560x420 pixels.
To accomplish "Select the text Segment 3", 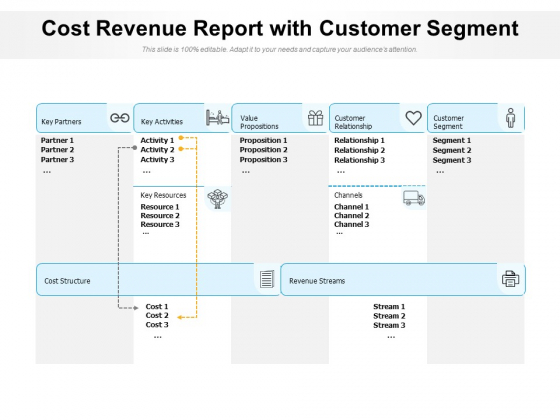I will [x=452, y=160].
